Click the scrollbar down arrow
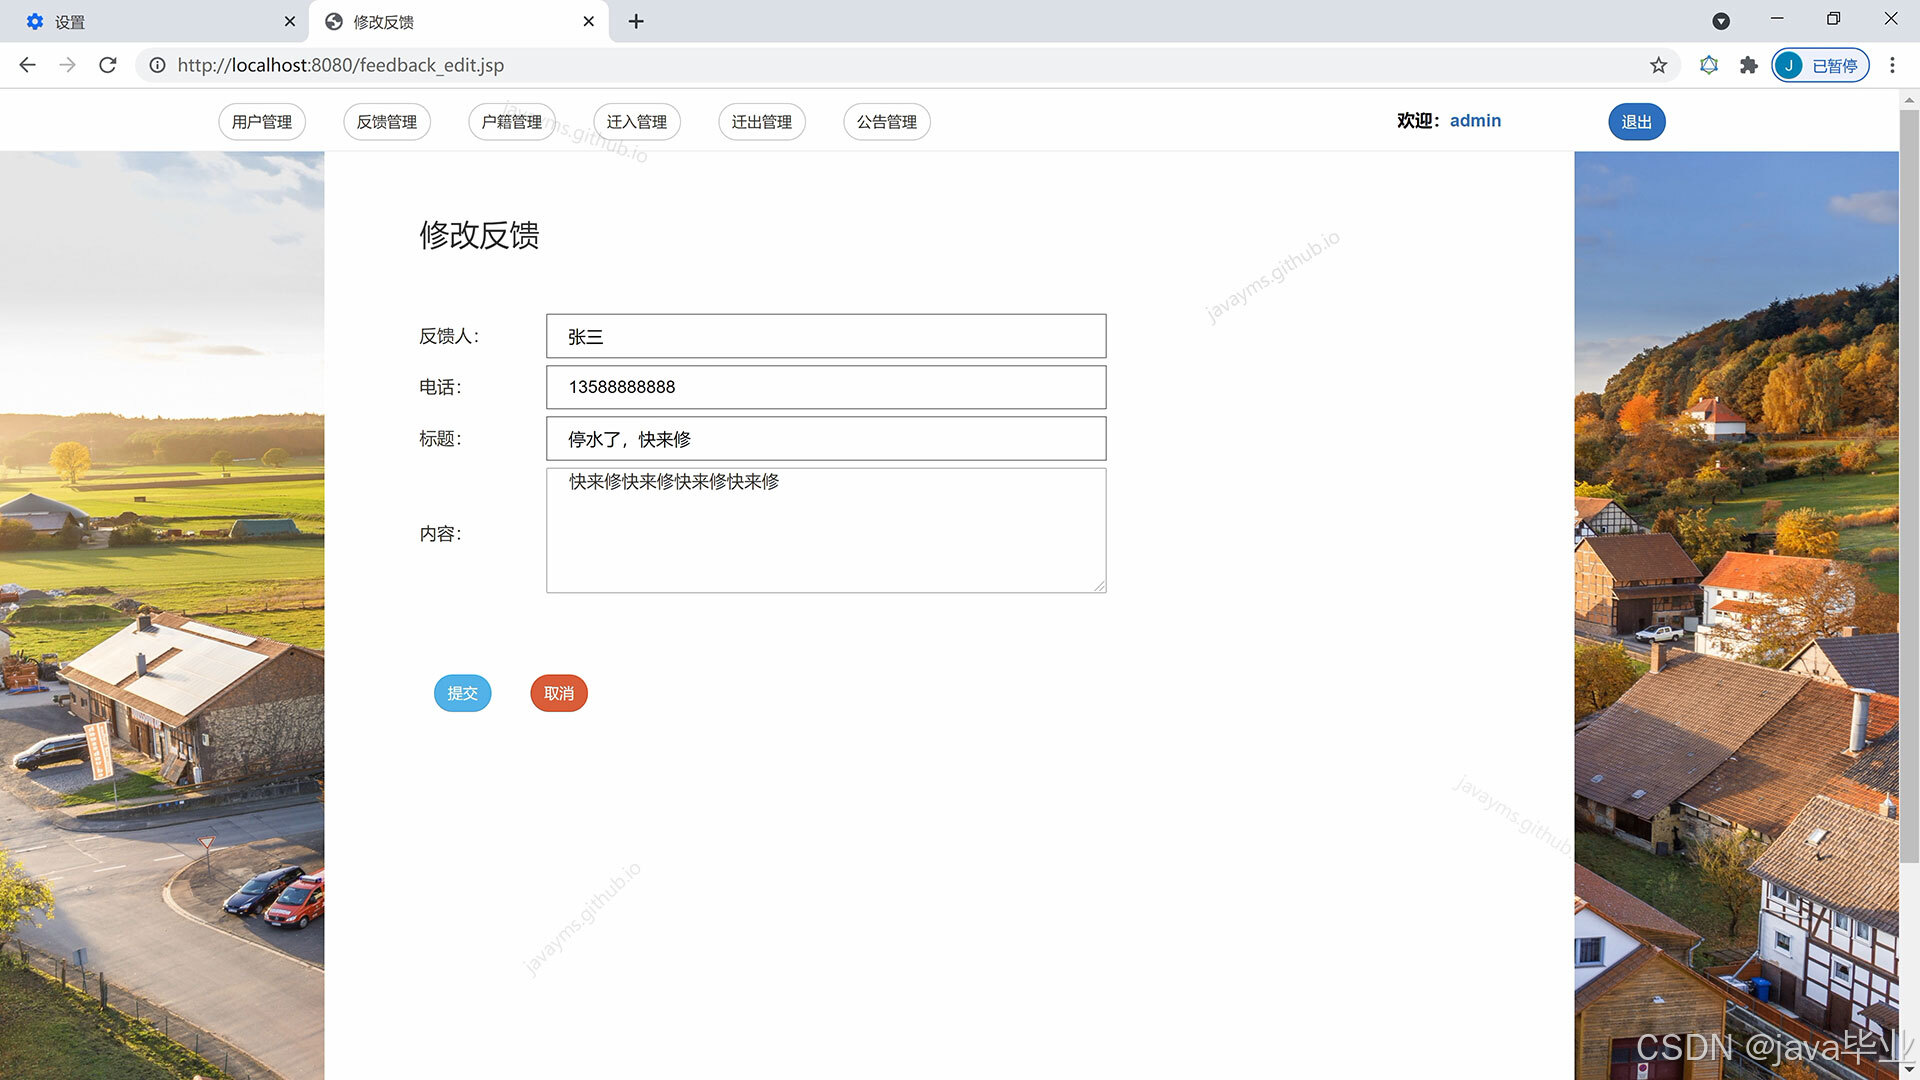Image resolution: width=1920 pixels, height=1080 pixels. click(1909, 1070)
